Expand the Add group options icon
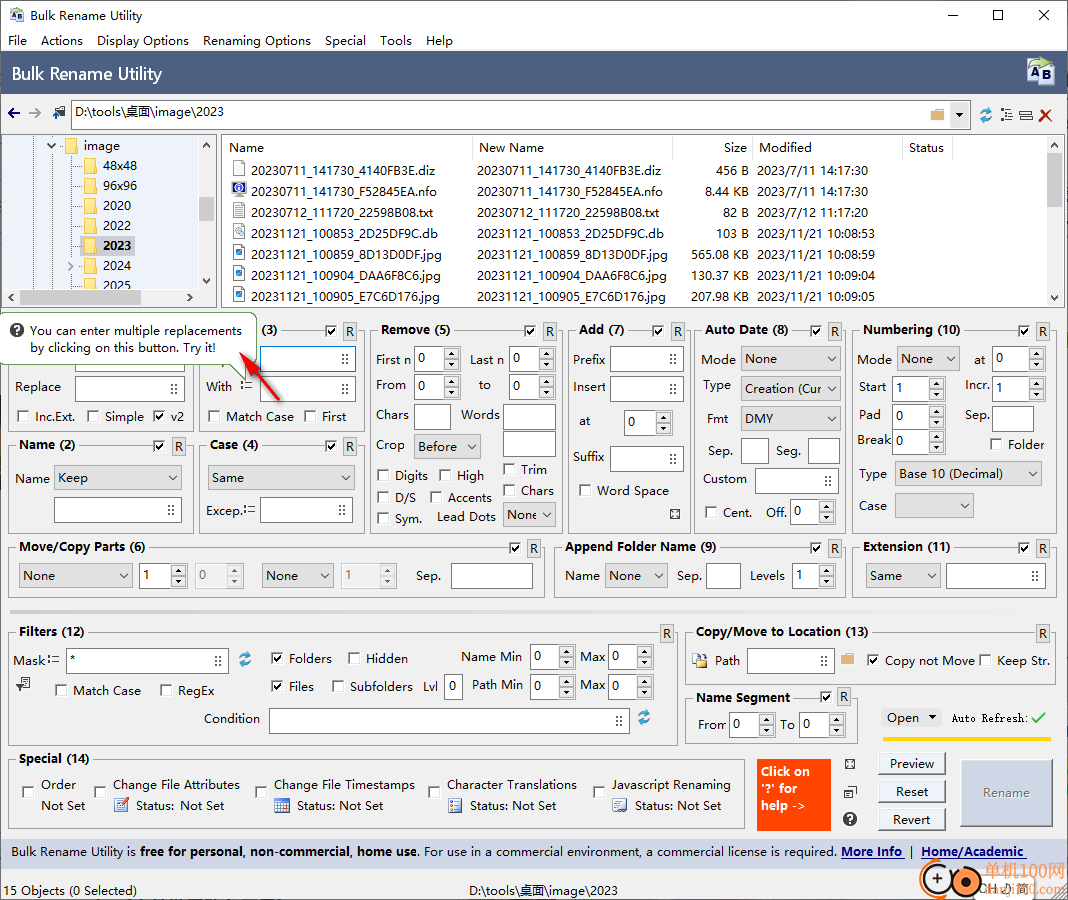1068x900 pixels. (x=675, y=514)
